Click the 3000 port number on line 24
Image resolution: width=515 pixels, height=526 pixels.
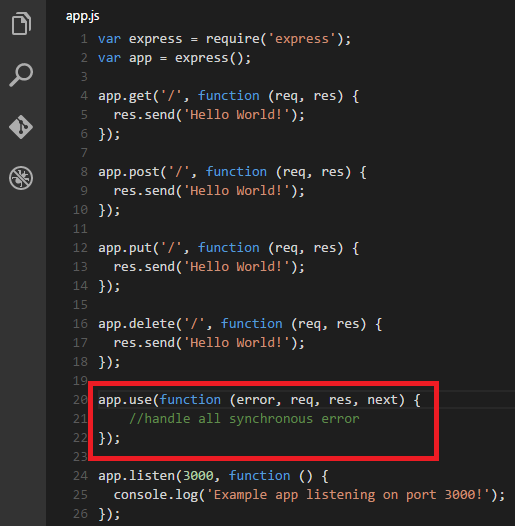[198, 476]
